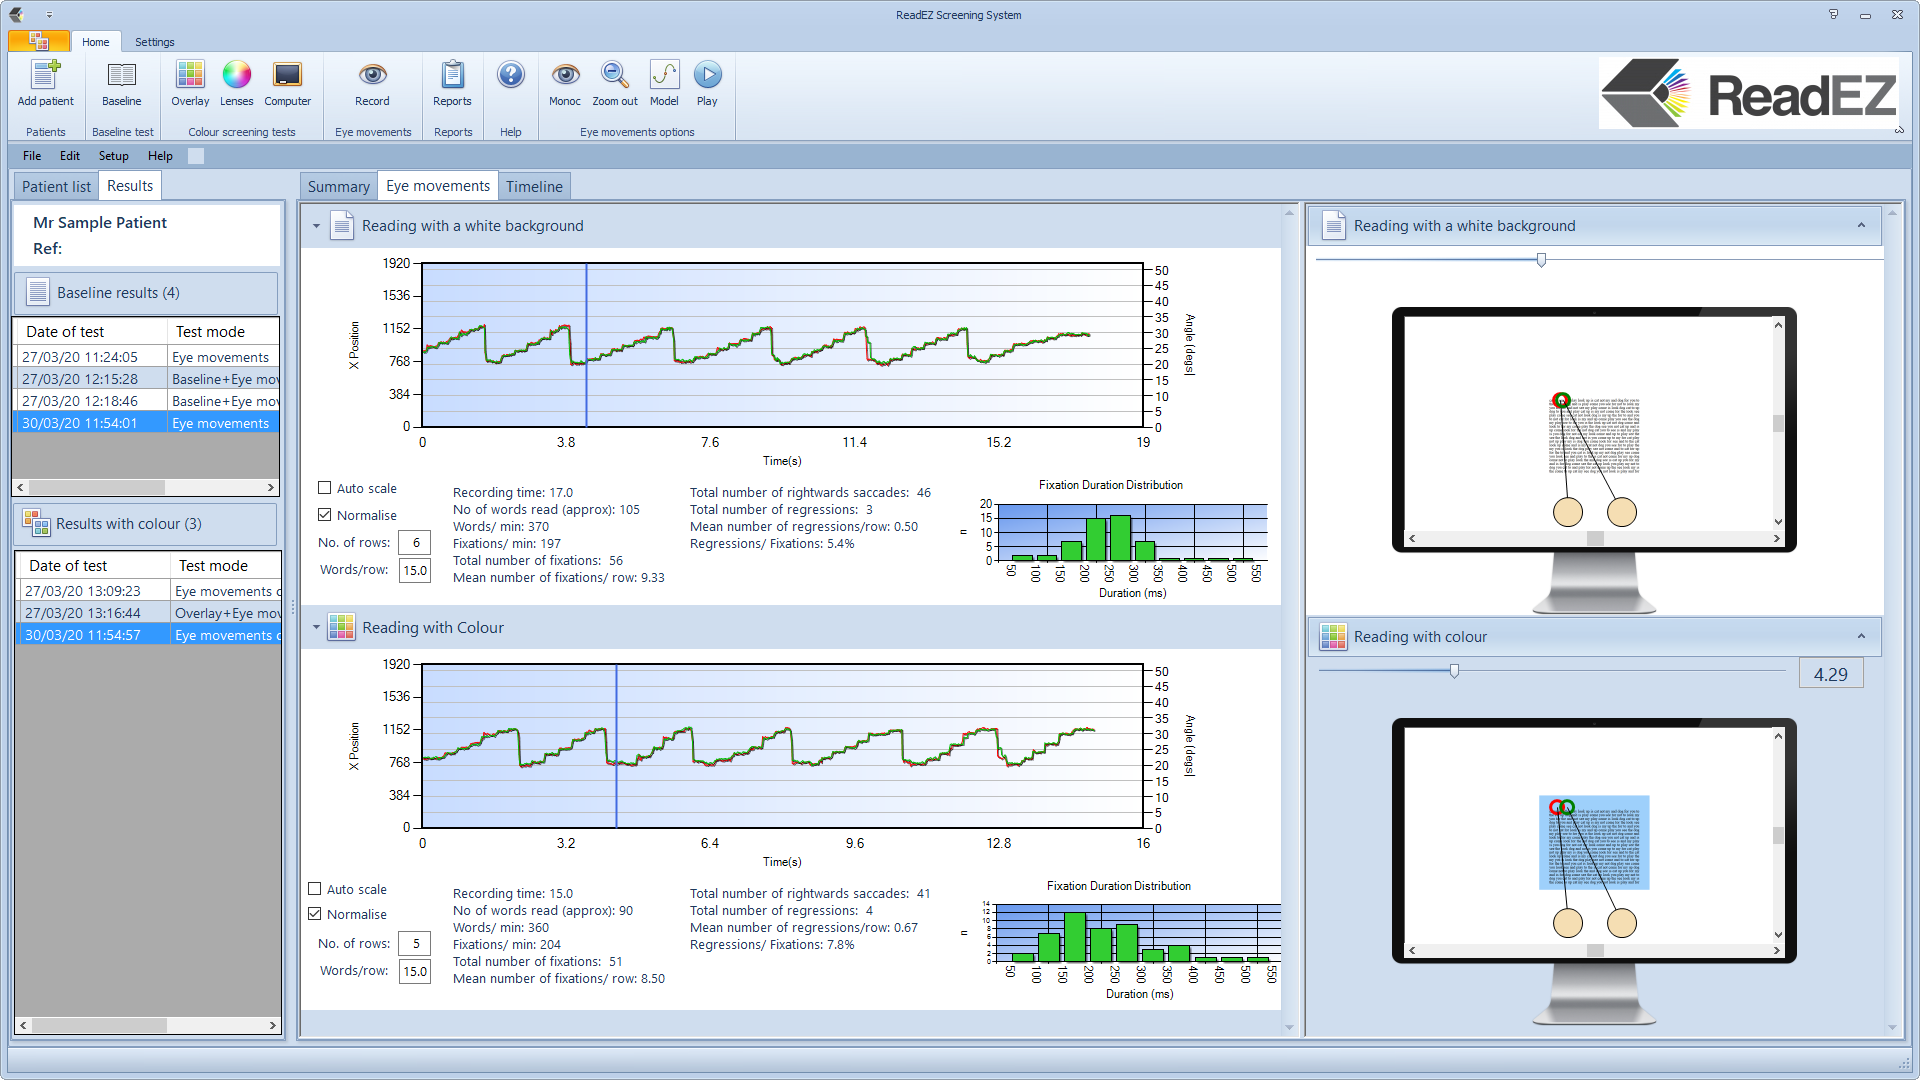The width and height of the screenshot is (1920, 1080).
Task: Open the Lenses colour wheel icon
Action: (236, 76)
